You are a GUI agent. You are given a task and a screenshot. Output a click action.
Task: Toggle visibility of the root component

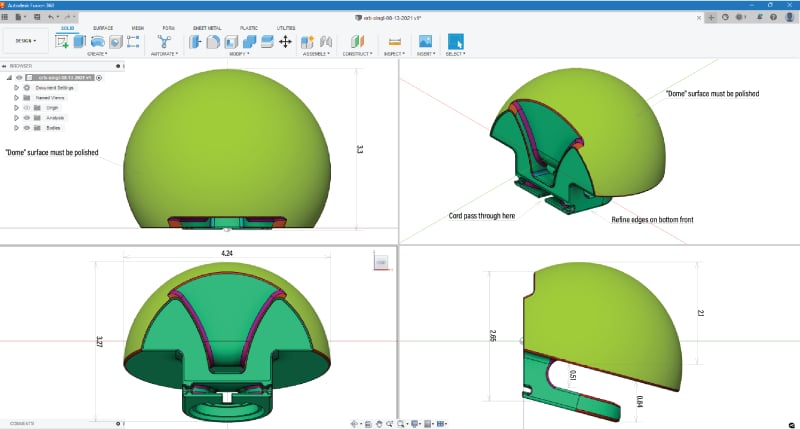tap(19, 78)
